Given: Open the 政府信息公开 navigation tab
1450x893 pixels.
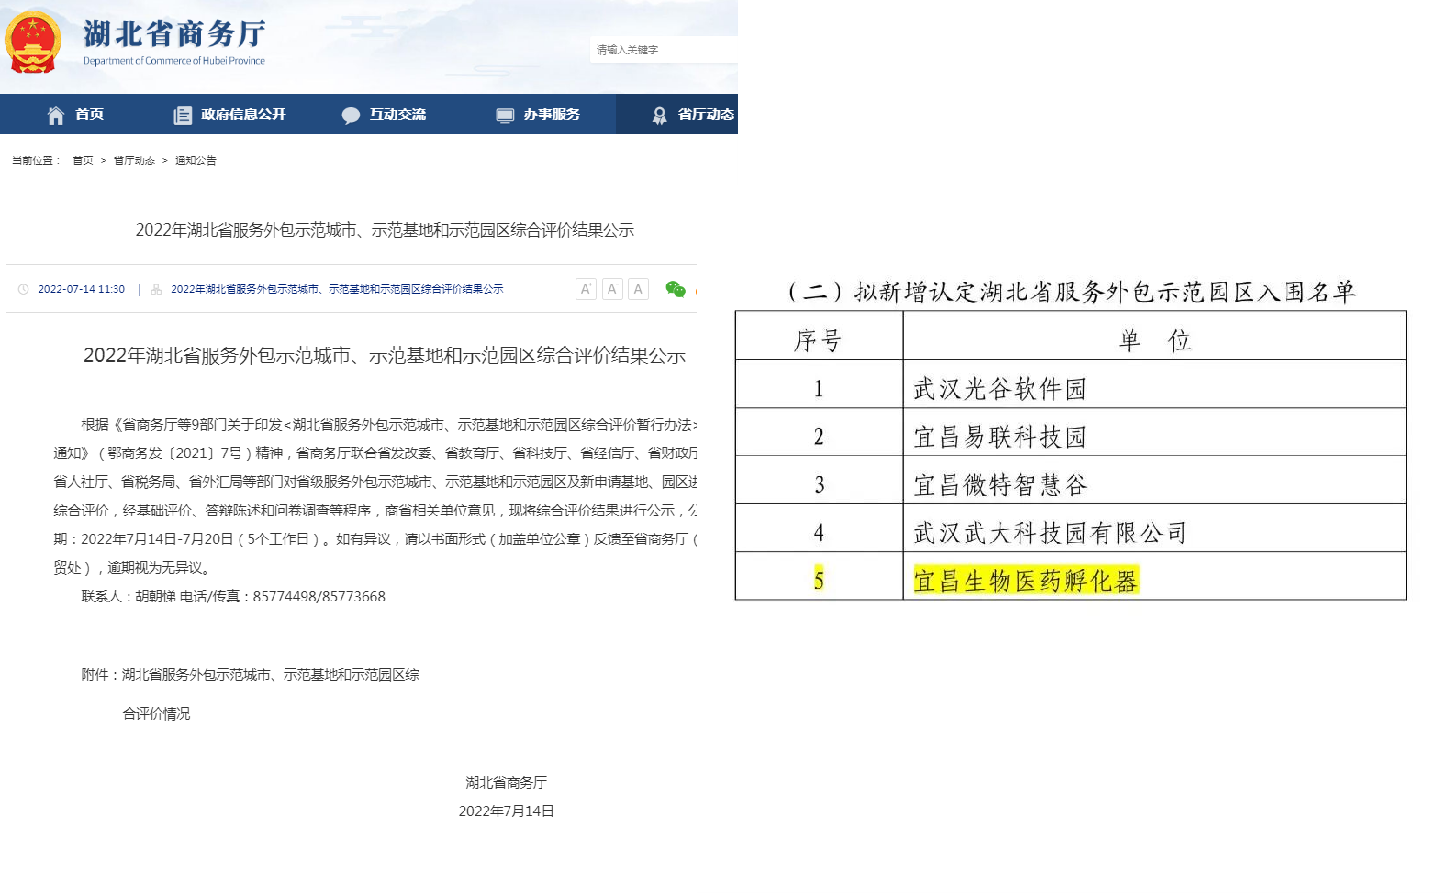Looking at the screenshot, I should click(243, 114).
